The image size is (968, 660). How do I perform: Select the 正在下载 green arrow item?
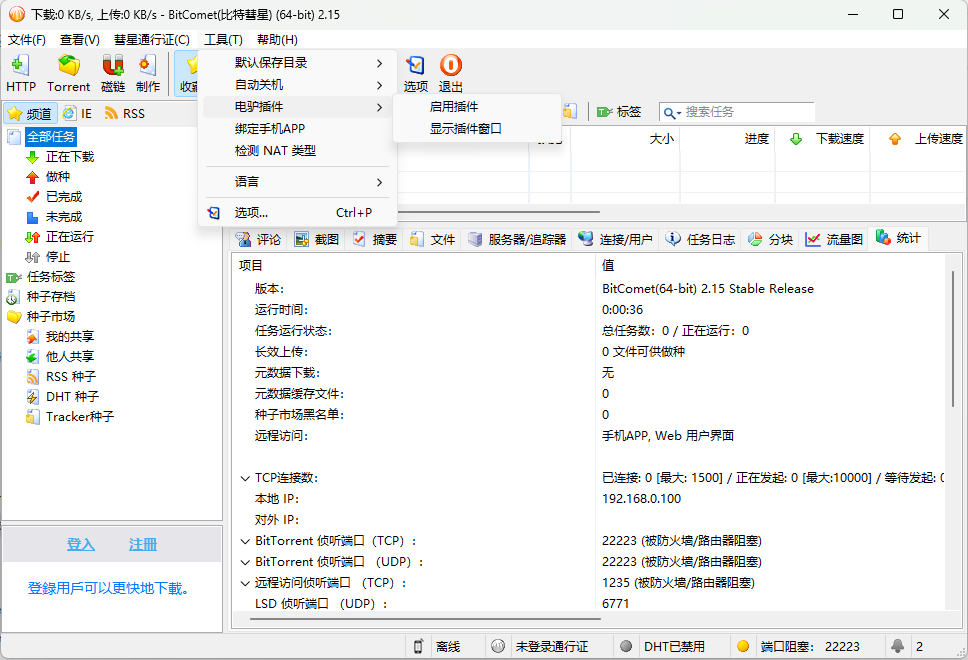[x=60, y=157]
